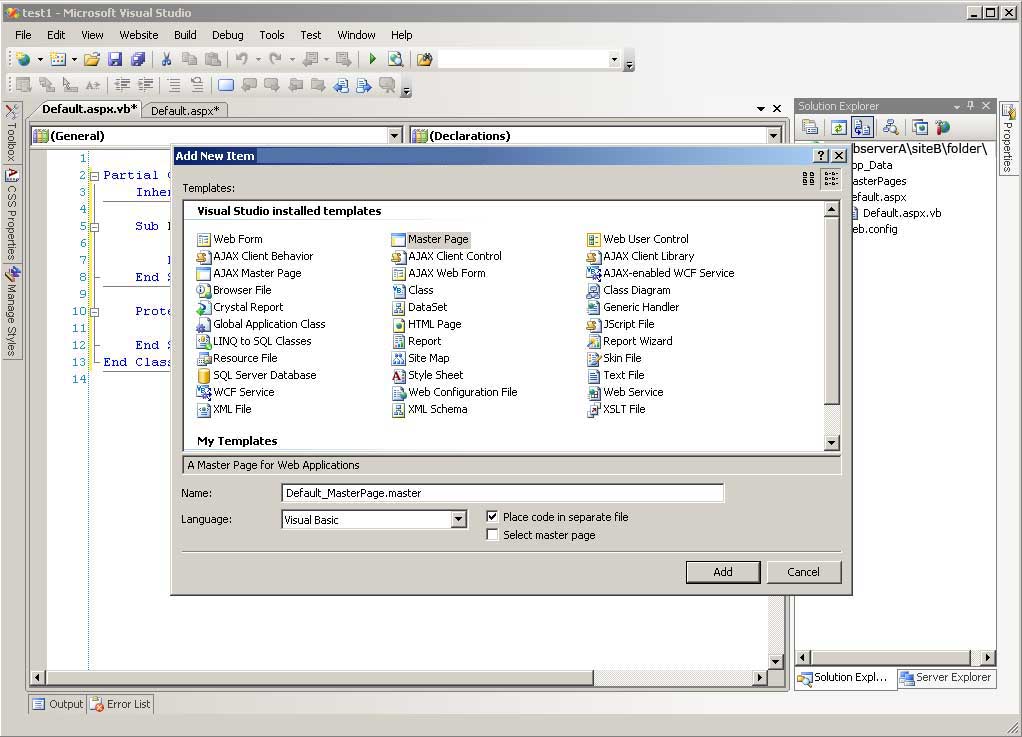Image resolution: width=1022 pixels, height=737 pixels.
Task: Open the Error List tab
Action: pos(121,704)
